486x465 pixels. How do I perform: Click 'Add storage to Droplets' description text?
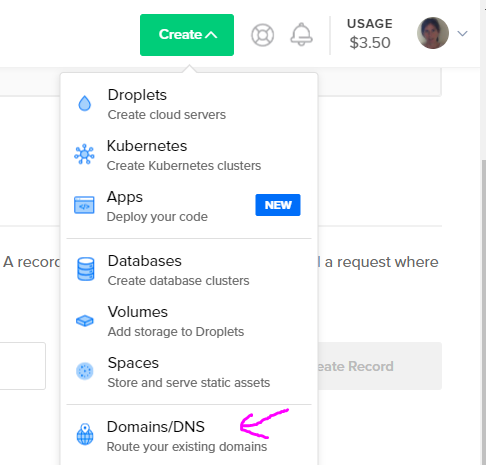point(176,332)
